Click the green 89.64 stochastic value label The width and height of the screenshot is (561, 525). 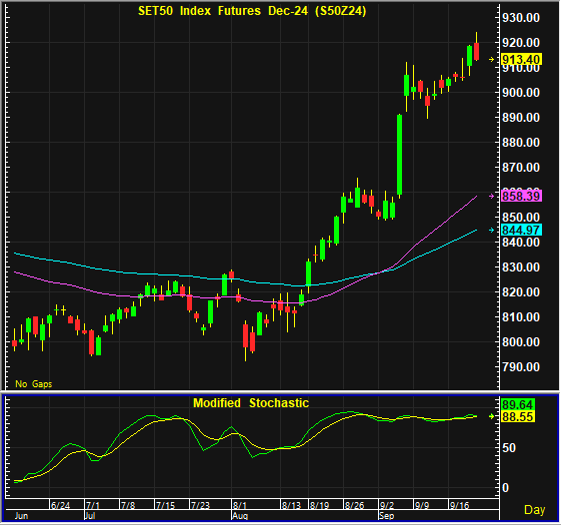point(518,405)
